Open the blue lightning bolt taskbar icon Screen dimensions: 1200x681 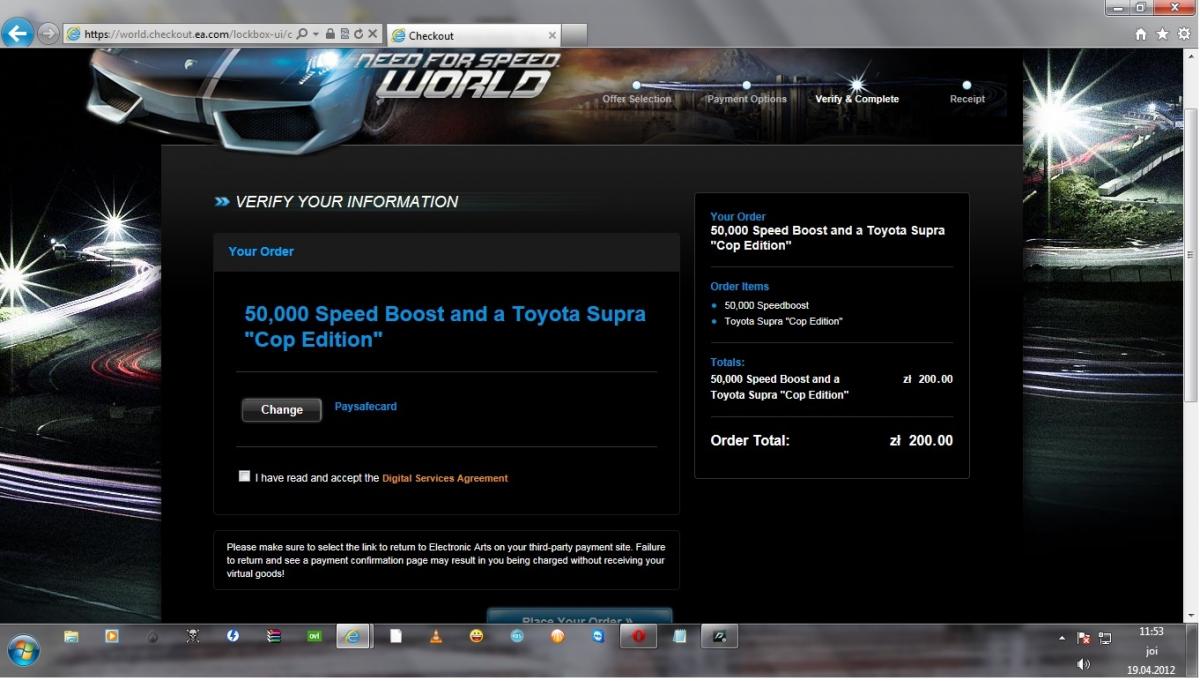(233, 636)
